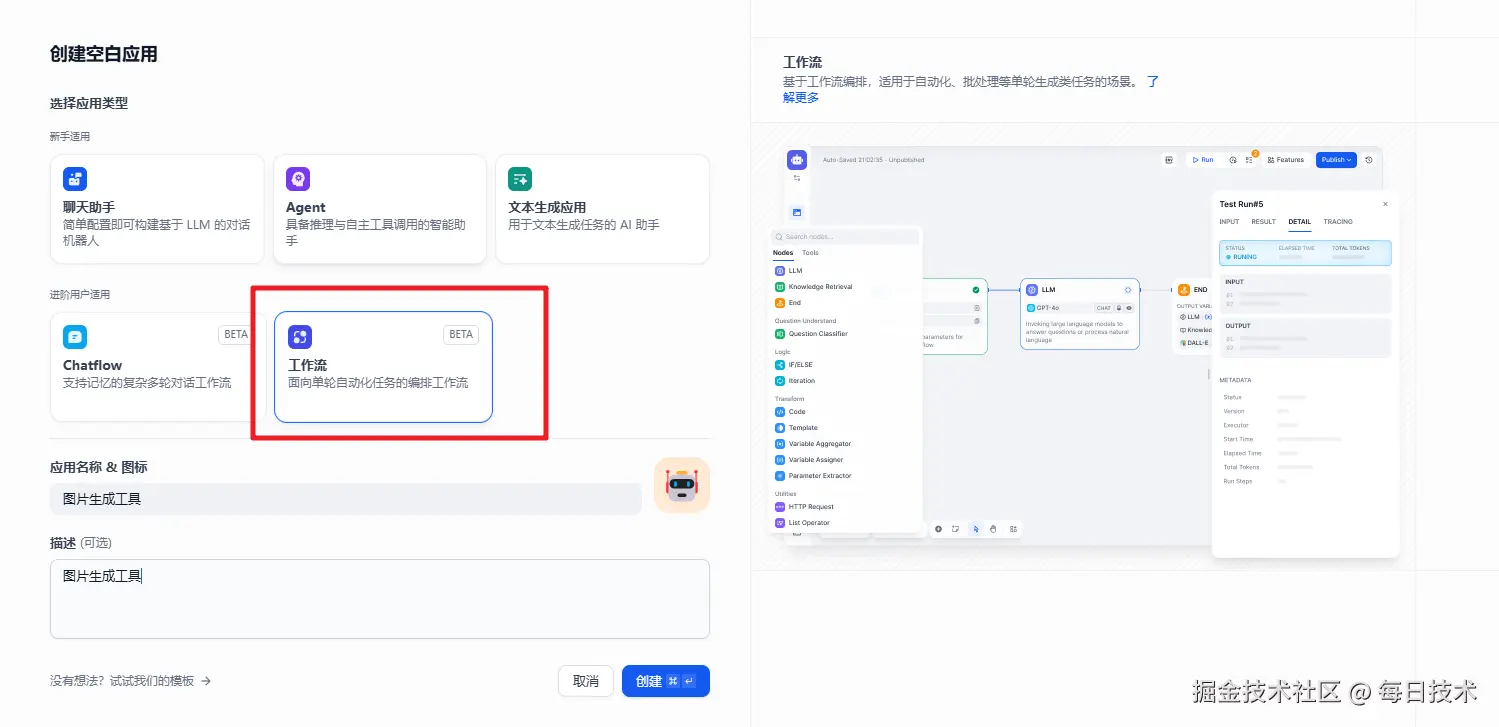Click the green 文本生成应用 icon
This screenshot has width=1499, height=727.
pyautogui.click(x=520, y=179)
